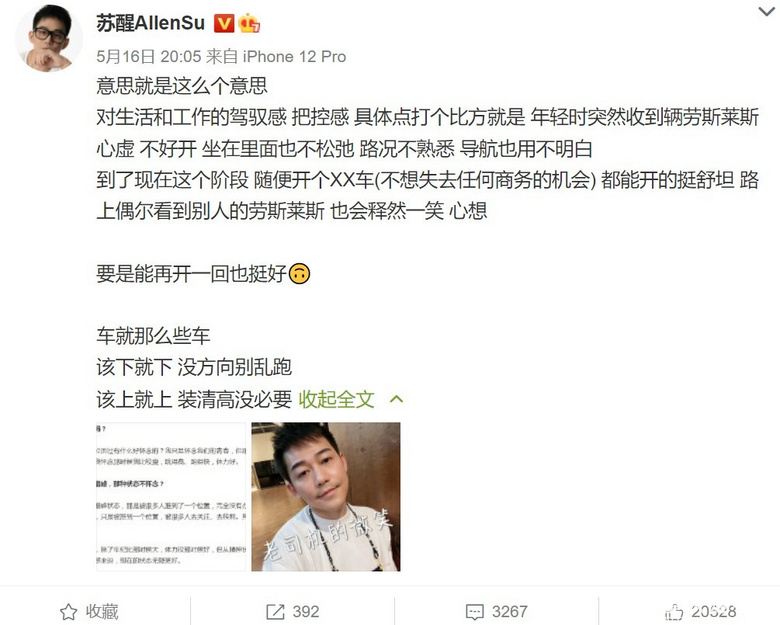The height and width of the screenshot is (625, 780).
Task: Click the star favorite icon
Action: point(69,612)
